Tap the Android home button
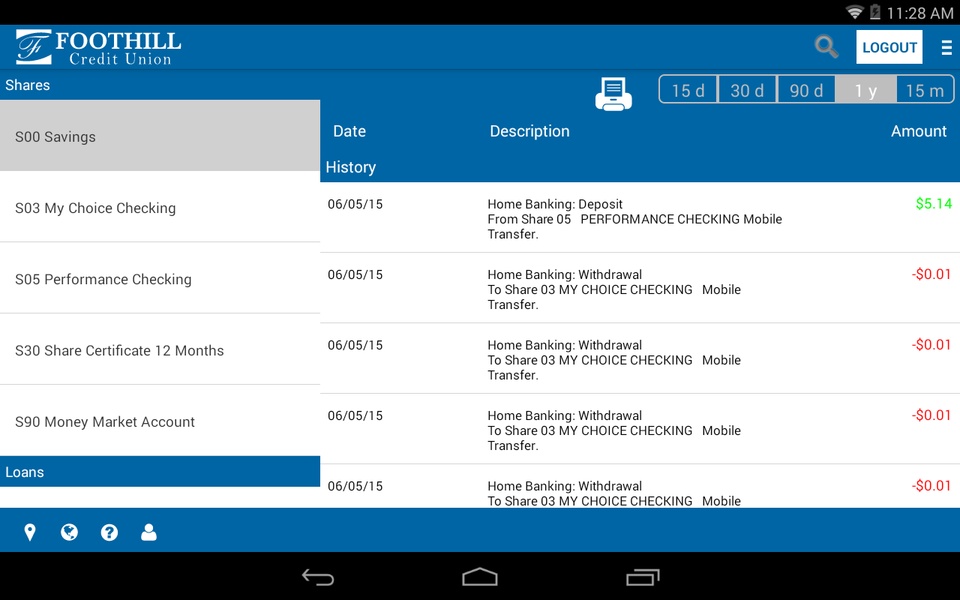 pos(480,577)
